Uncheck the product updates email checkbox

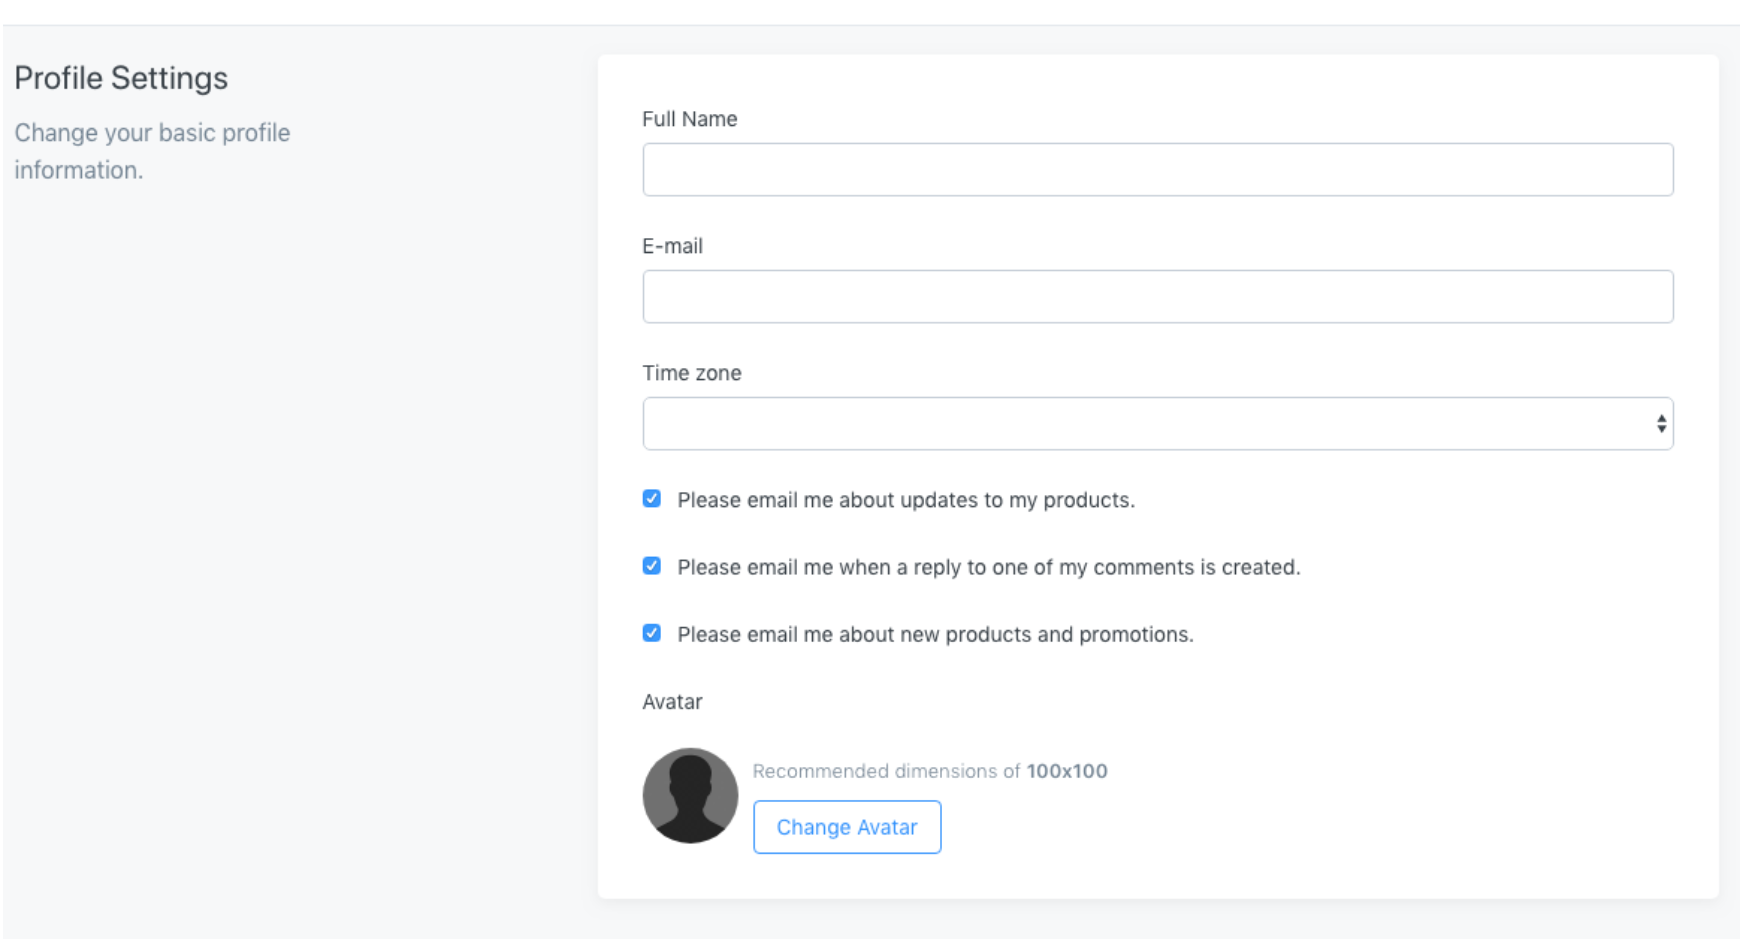pyautogui.click(x=652, y=499)
